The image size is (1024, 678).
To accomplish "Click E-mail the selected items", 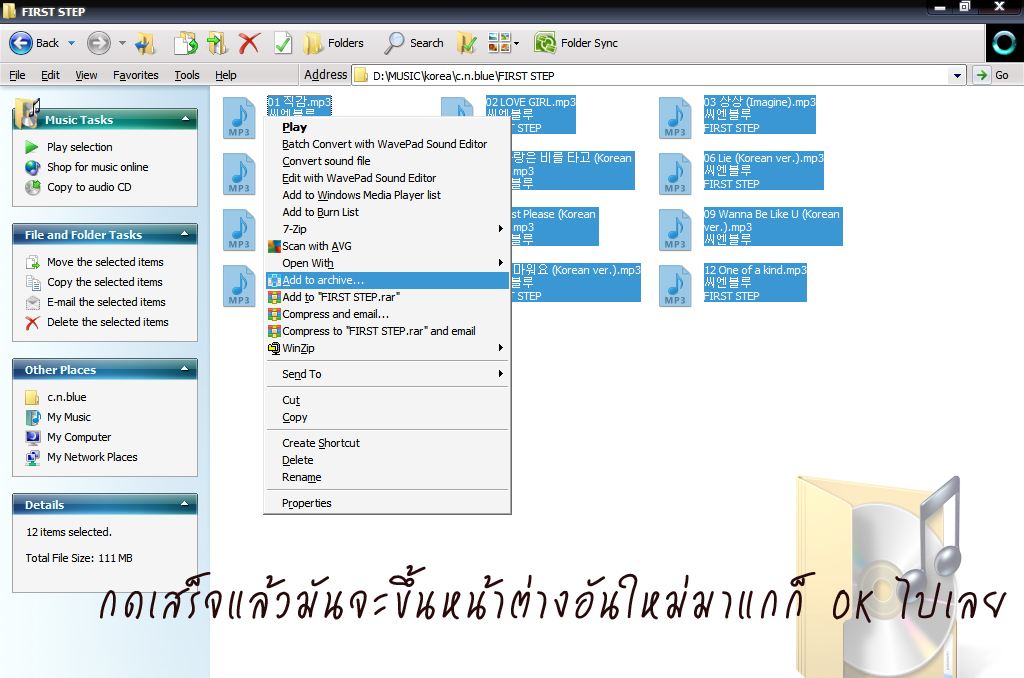I will pos(106,302).
